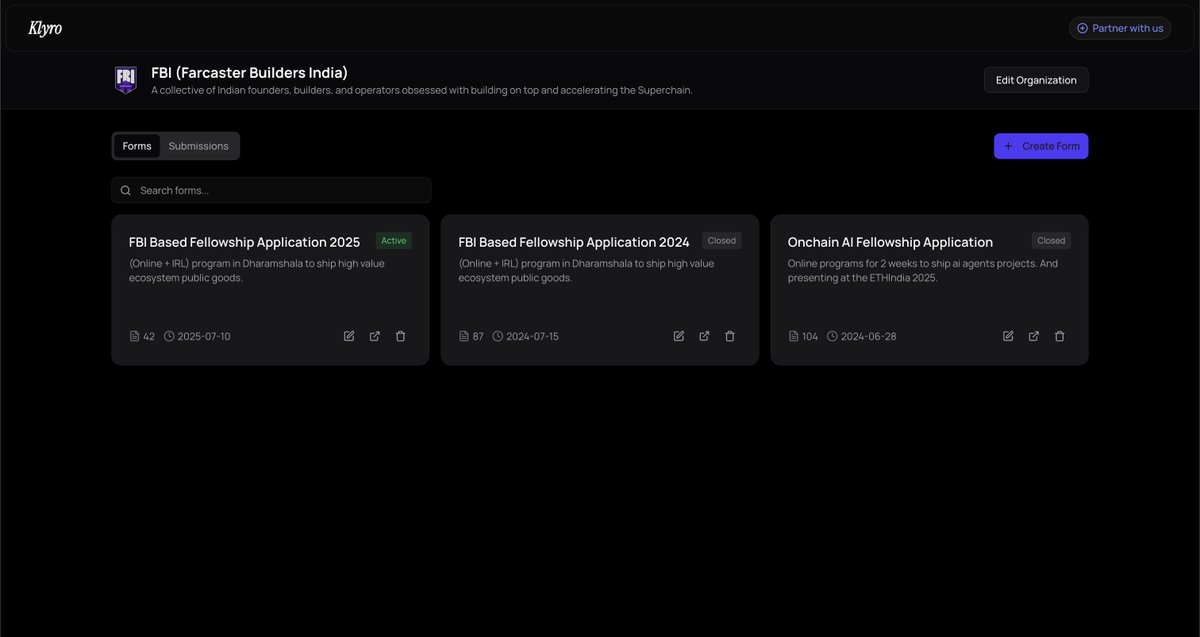Switch to the Submissions tab

pos(198,146)
